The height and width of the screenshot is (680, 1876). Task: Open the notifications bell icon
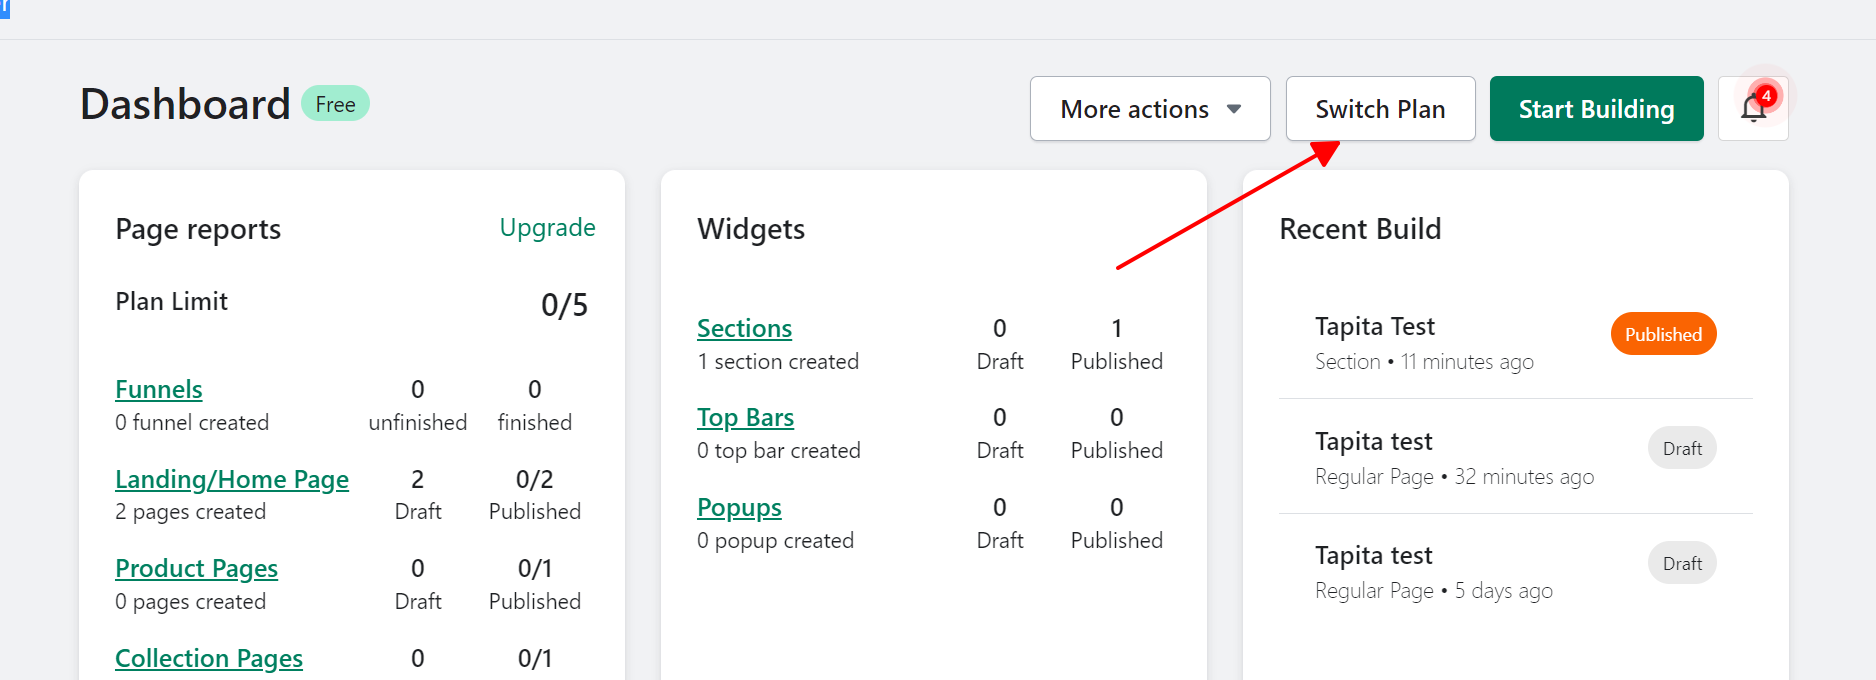point(1752,109)
